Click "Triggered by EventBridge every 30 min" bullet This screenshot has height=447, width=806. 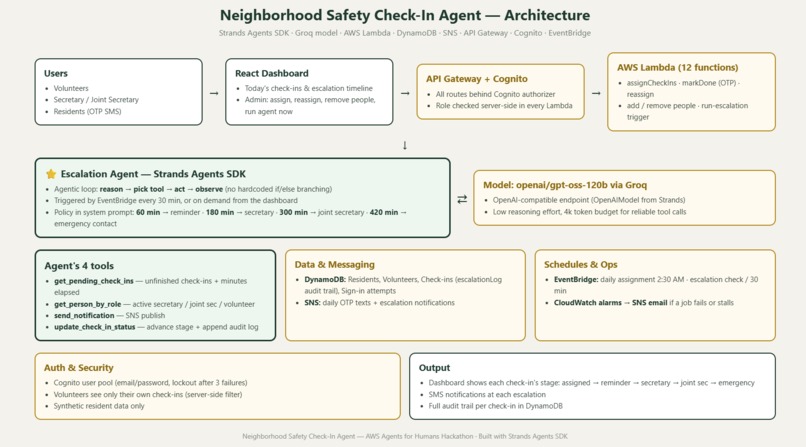point(176,201)
